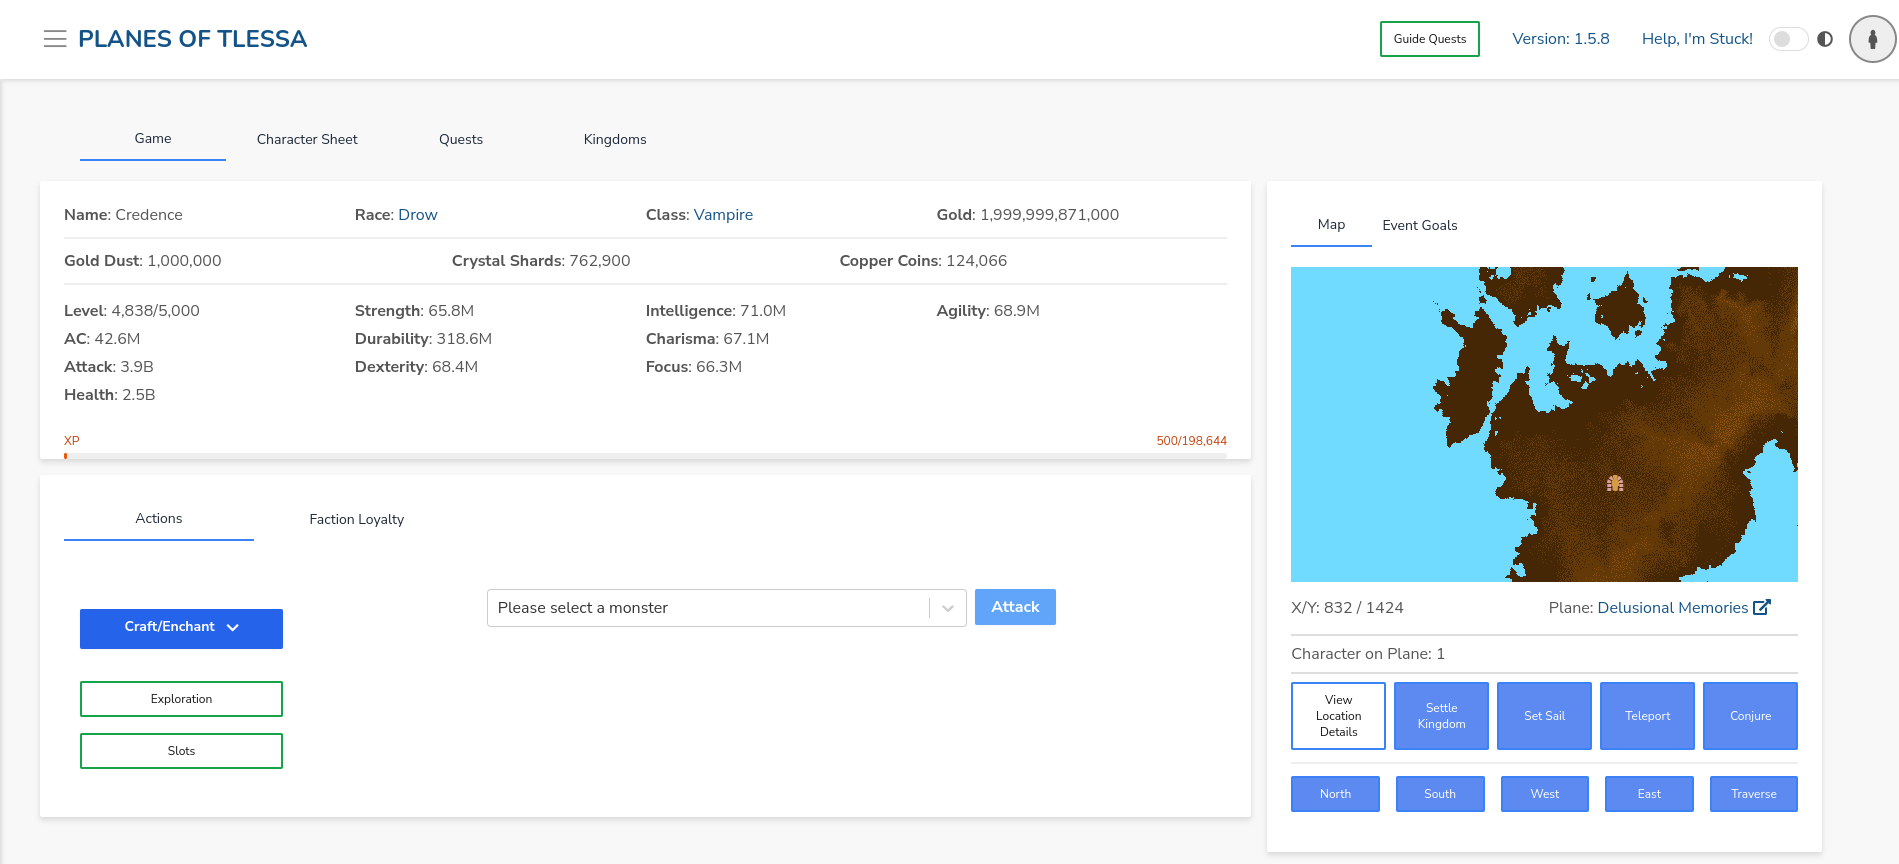Toggle the dark mode switch

pyautogui.click(x=1788, y=39)
